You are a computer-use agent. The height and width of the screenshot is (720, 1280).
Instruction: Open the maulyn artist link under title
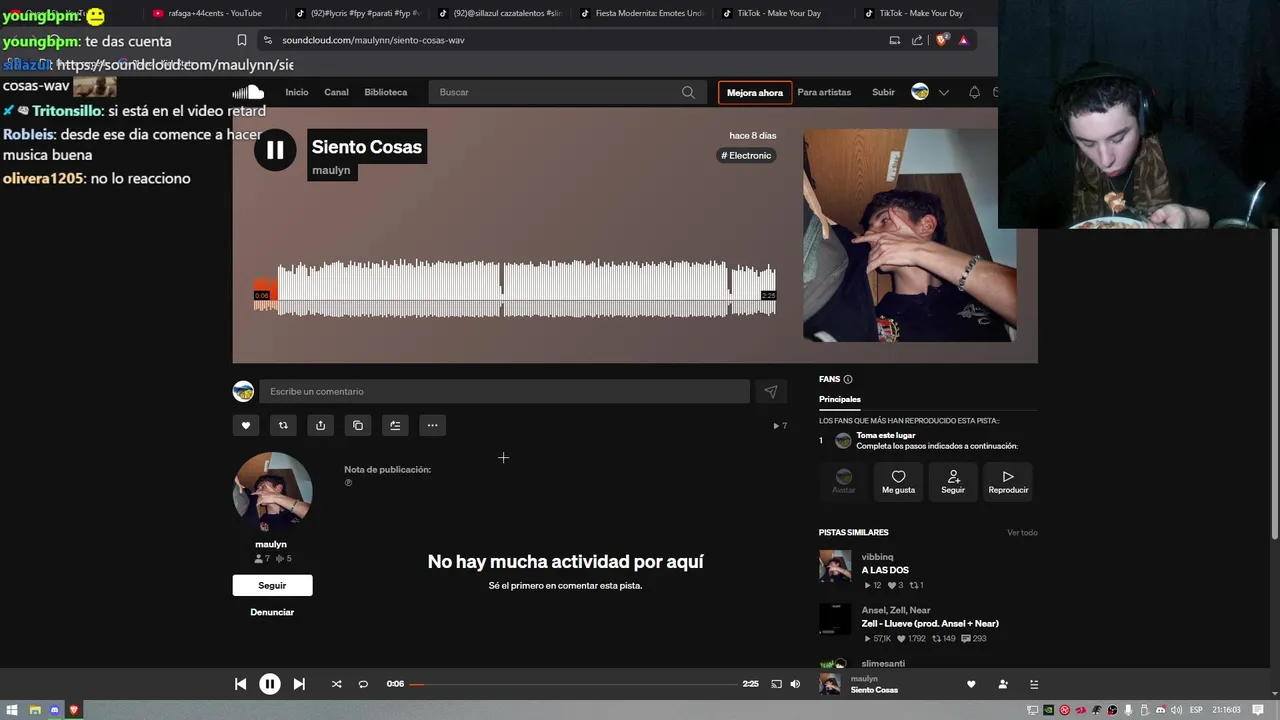click(331, 170)
